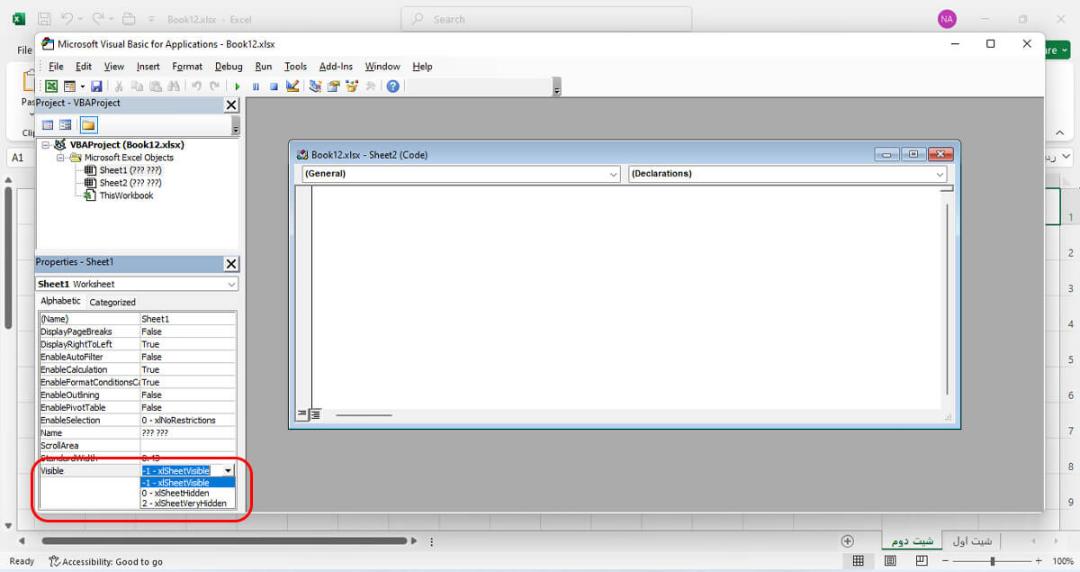Toggle Folders view in the Project pane

pos(88,125)
